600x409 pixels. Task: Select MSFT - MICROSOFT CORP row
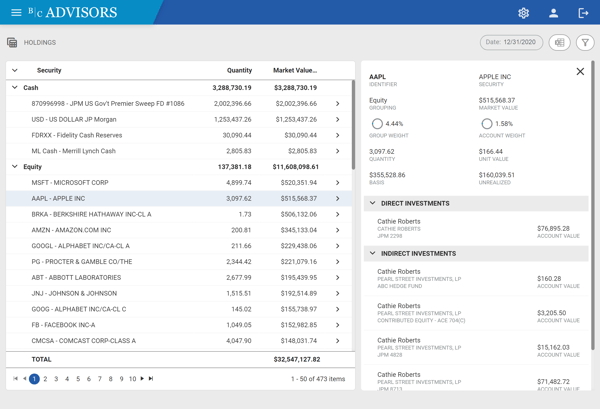point(179,183)
